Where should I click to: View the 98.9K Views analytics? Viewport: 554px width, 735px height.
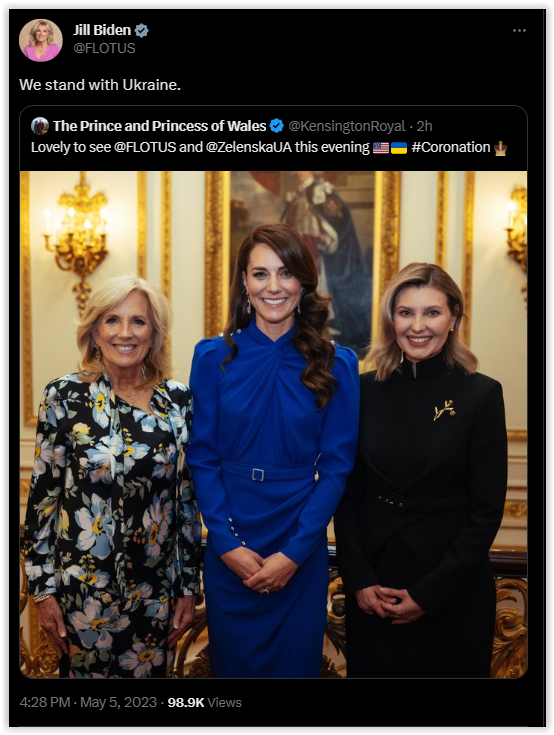click(204, 702)
